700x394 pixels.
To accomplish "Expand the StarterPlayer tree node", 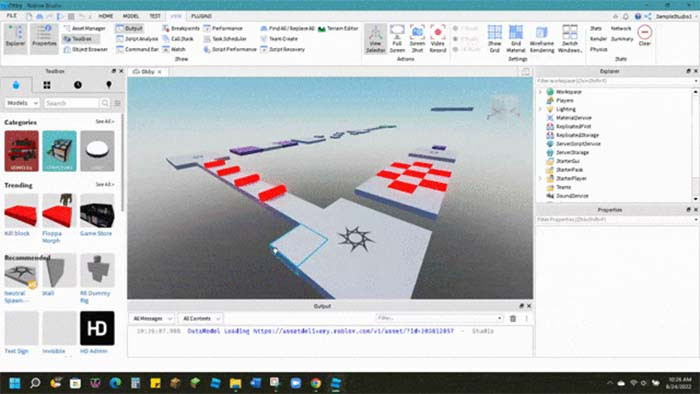I will (x=540, y=178).
